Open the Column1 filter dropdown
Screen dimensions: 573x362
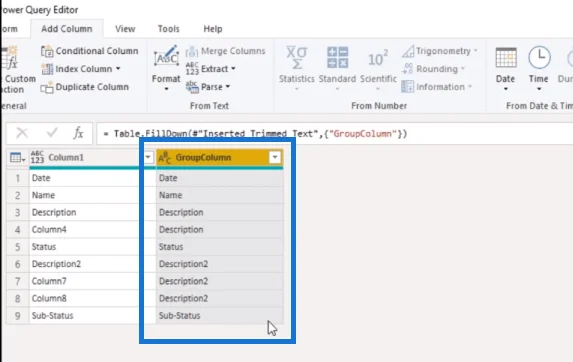point(148,157)
